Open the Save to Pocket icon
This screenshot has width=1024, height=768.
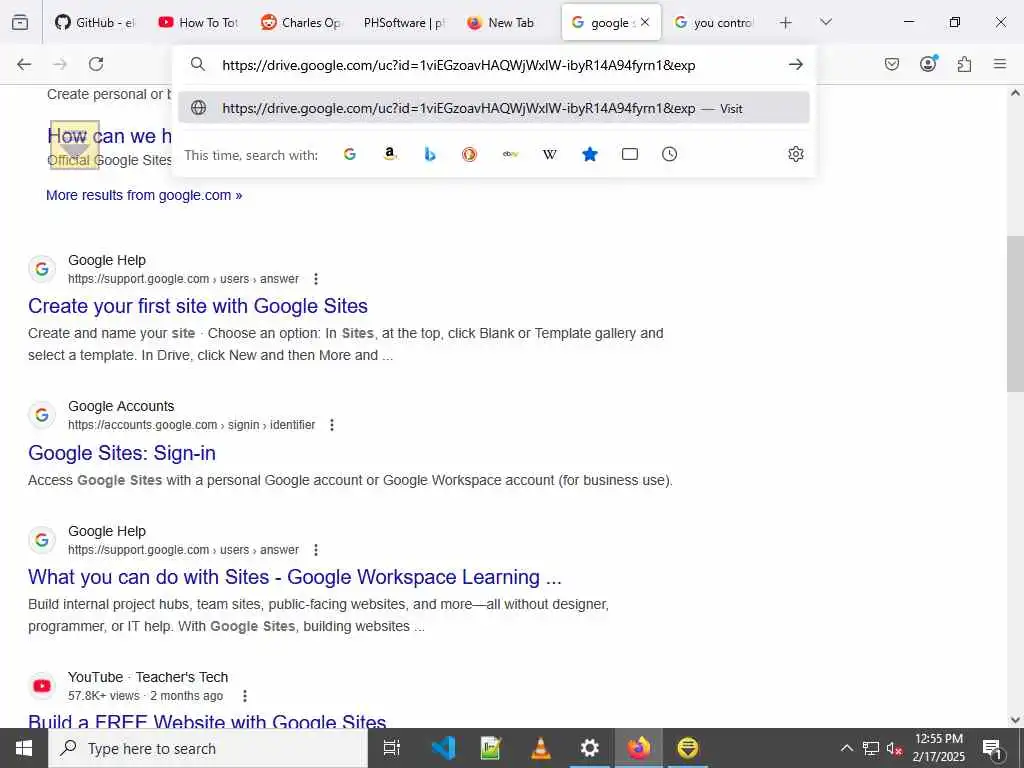tap(892, 64)
